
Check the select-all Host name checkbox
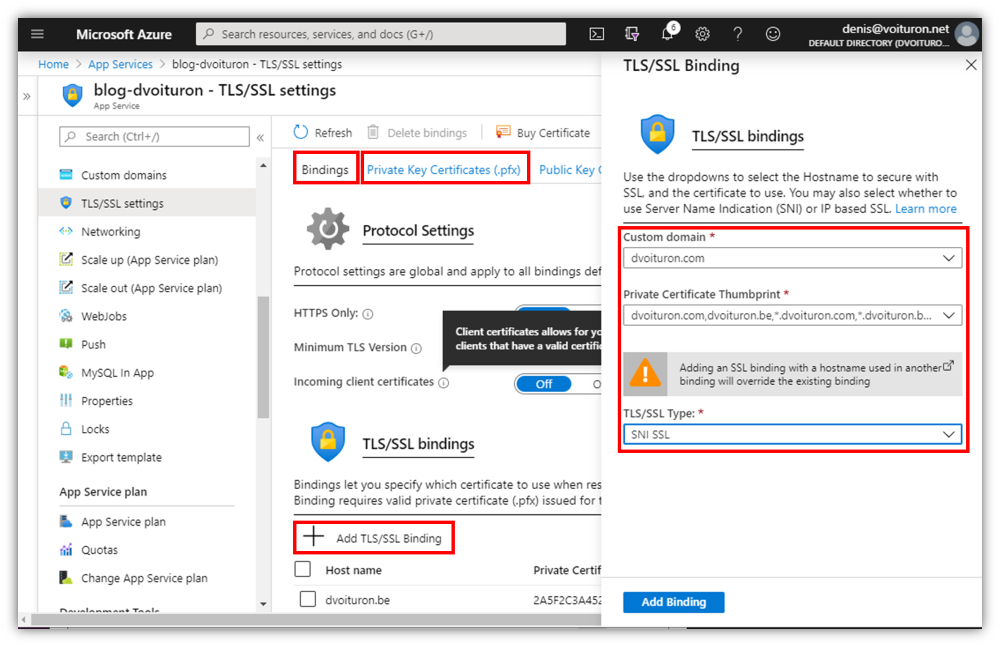(x=302, y=569)
